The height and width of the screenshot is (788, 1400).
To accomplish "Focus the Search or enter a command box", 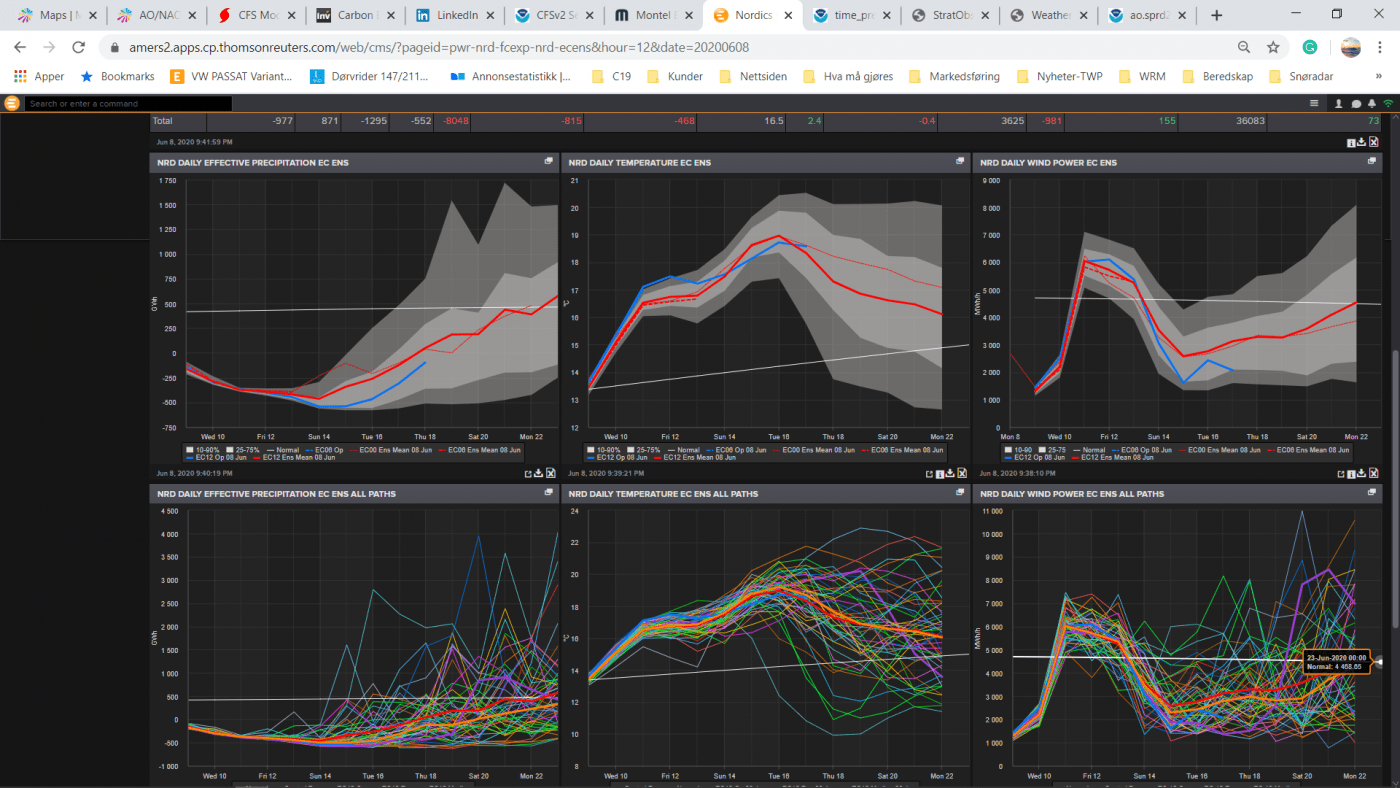I will pos(128,103).
